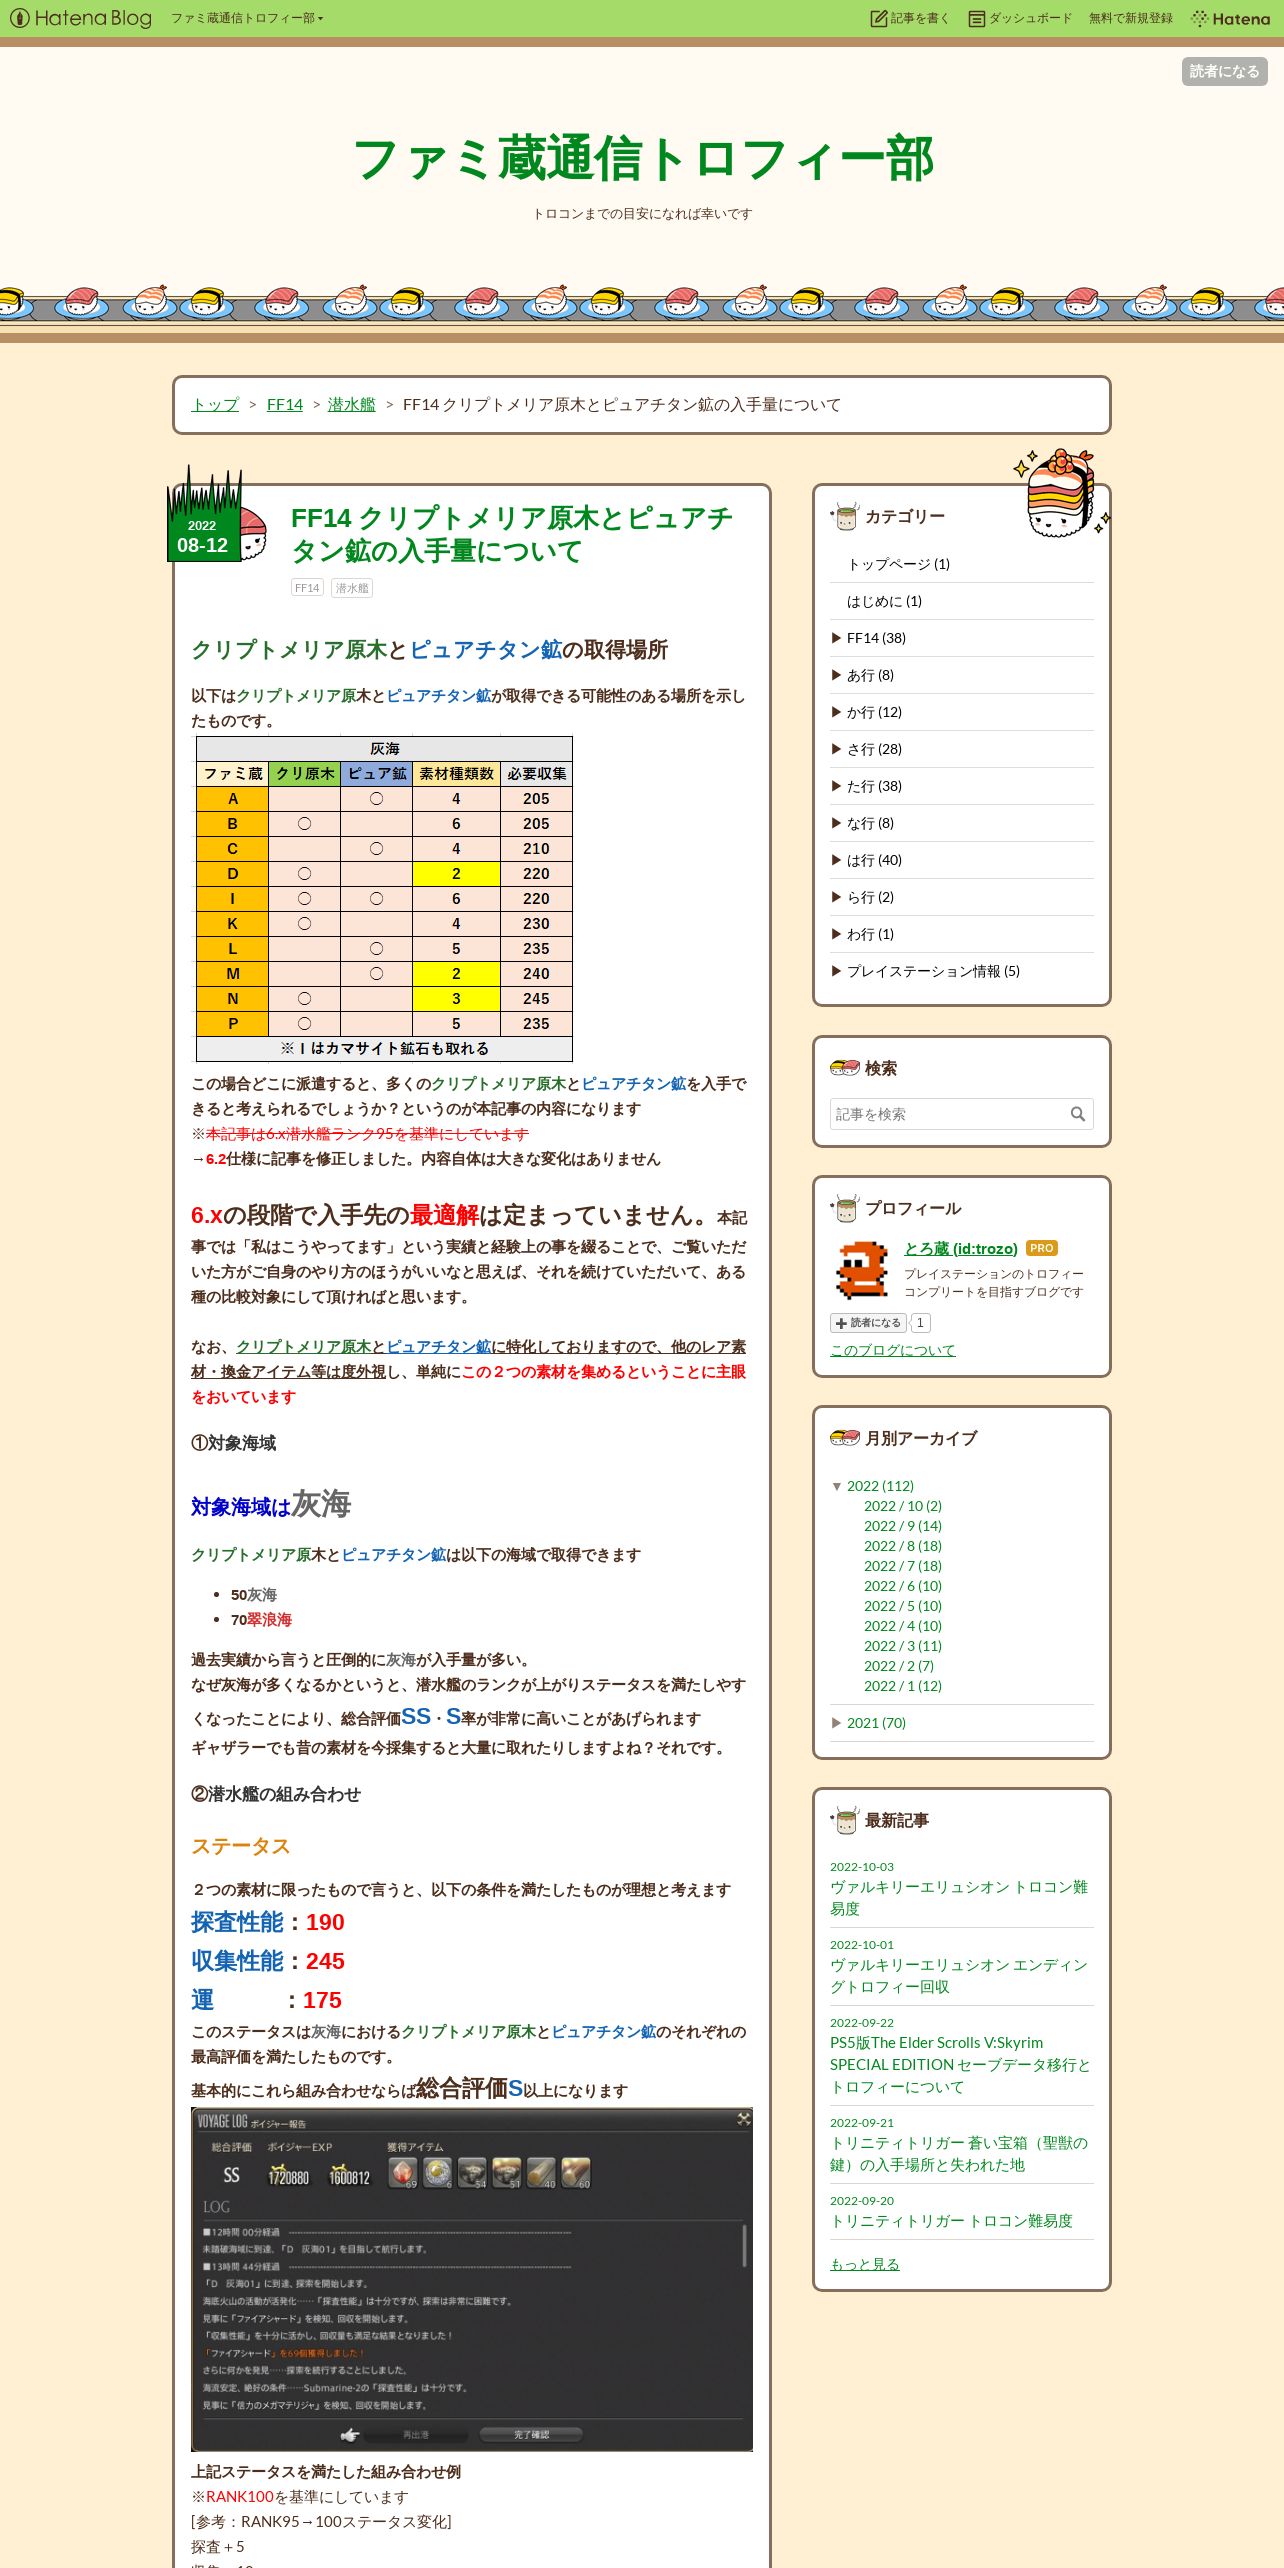Click the 読者になる button at top
This screenshot has height=2568, width=1284.
[1224, 71]
